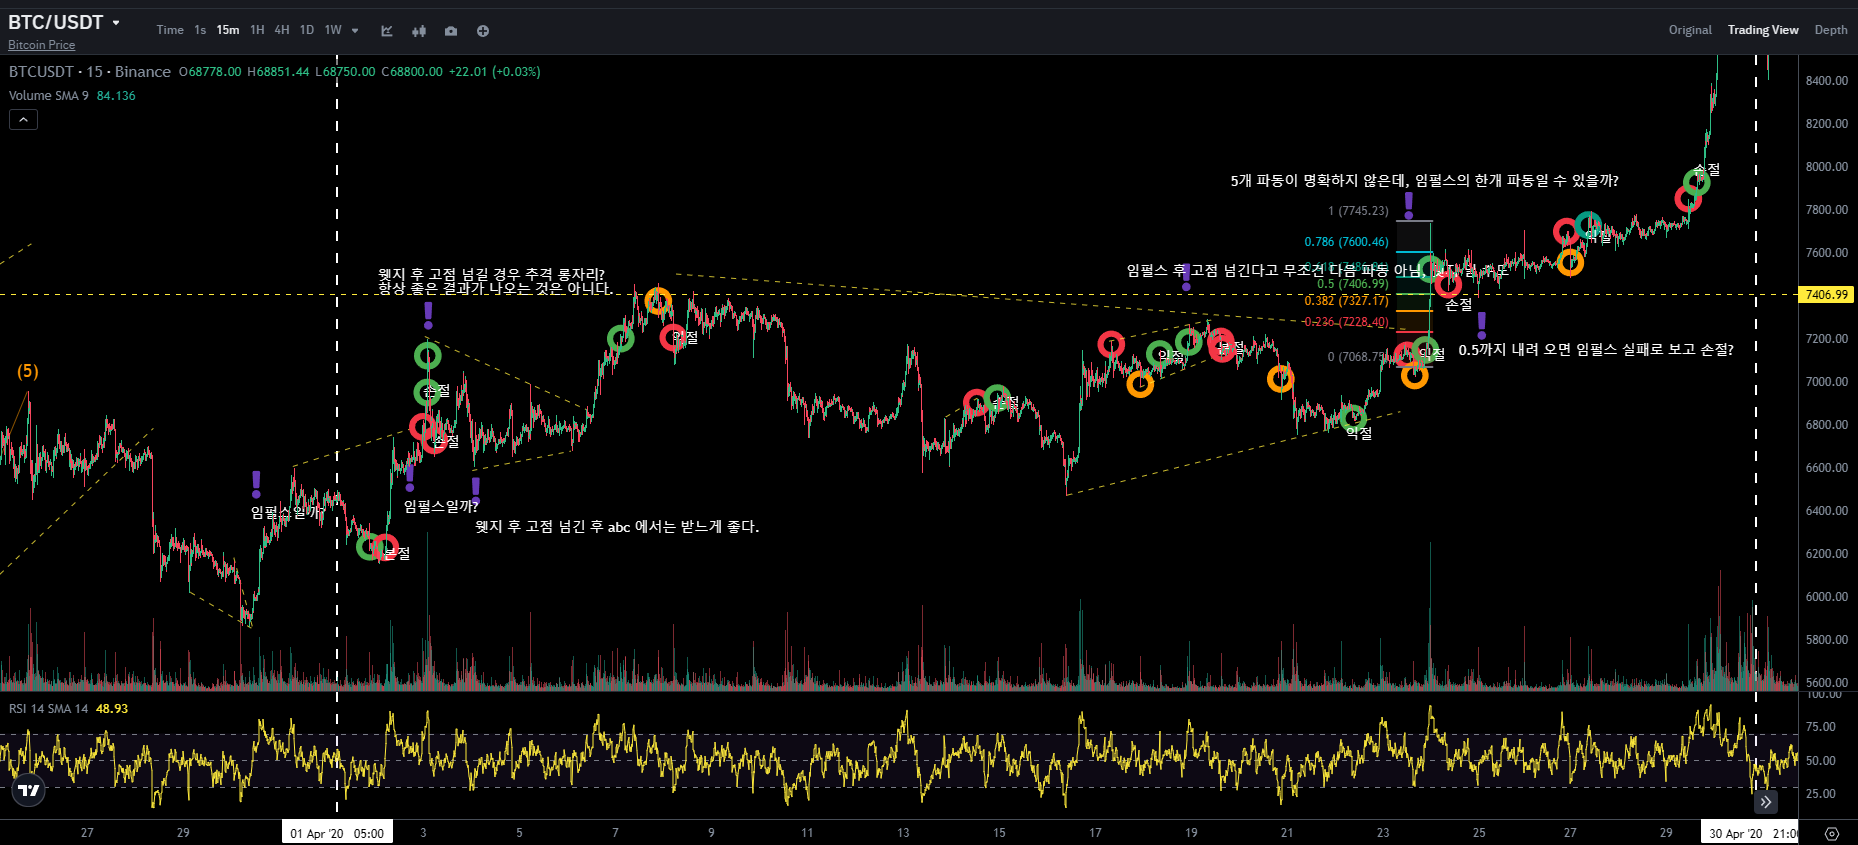Image resolution: width=1858 pixels, height=845 pixels.
Task: Open the Bitcoin Price link
Action: tap(42, 45)
